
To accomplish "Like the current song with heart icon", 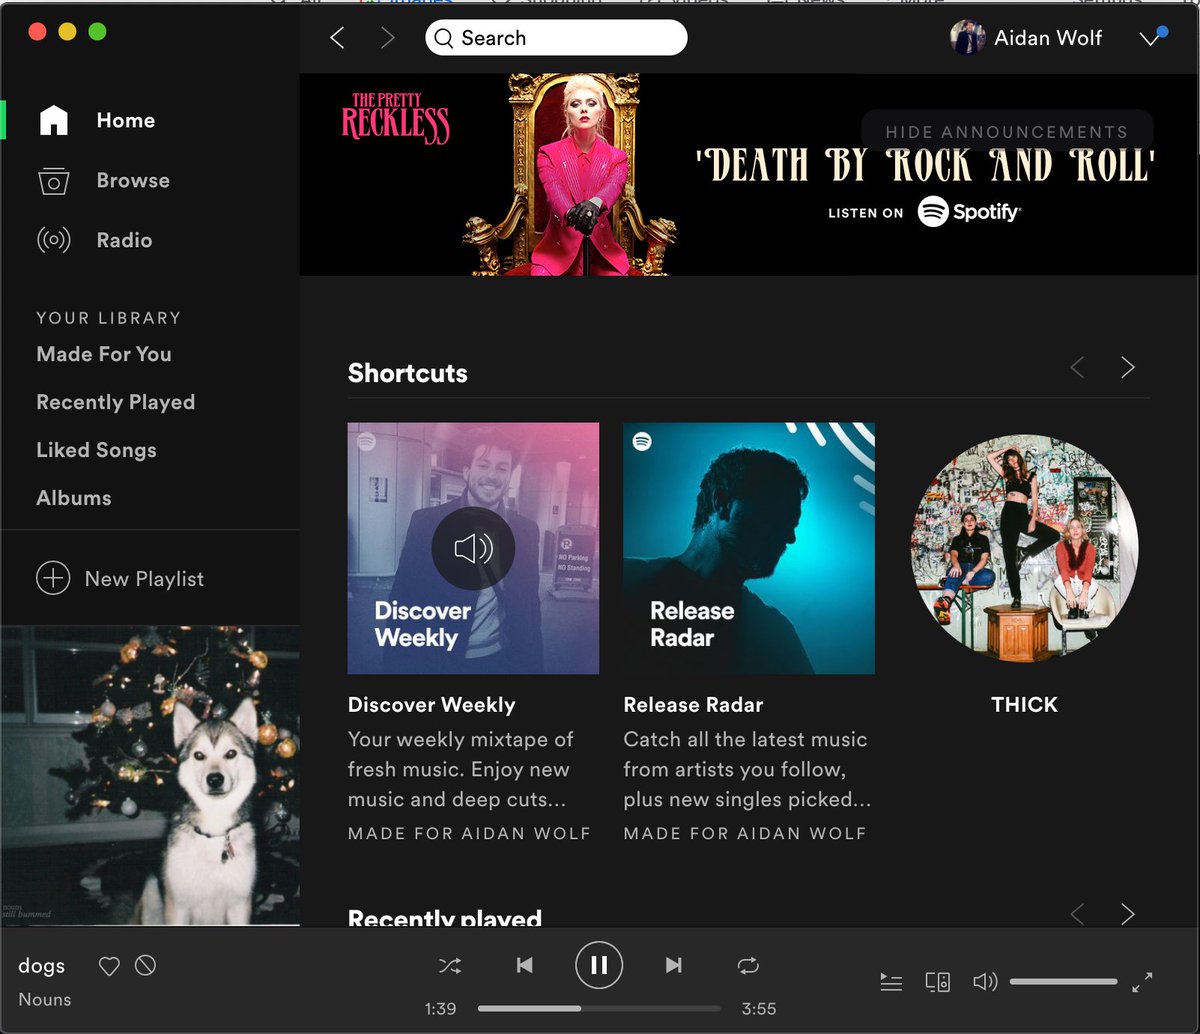I will coord(109,966).
